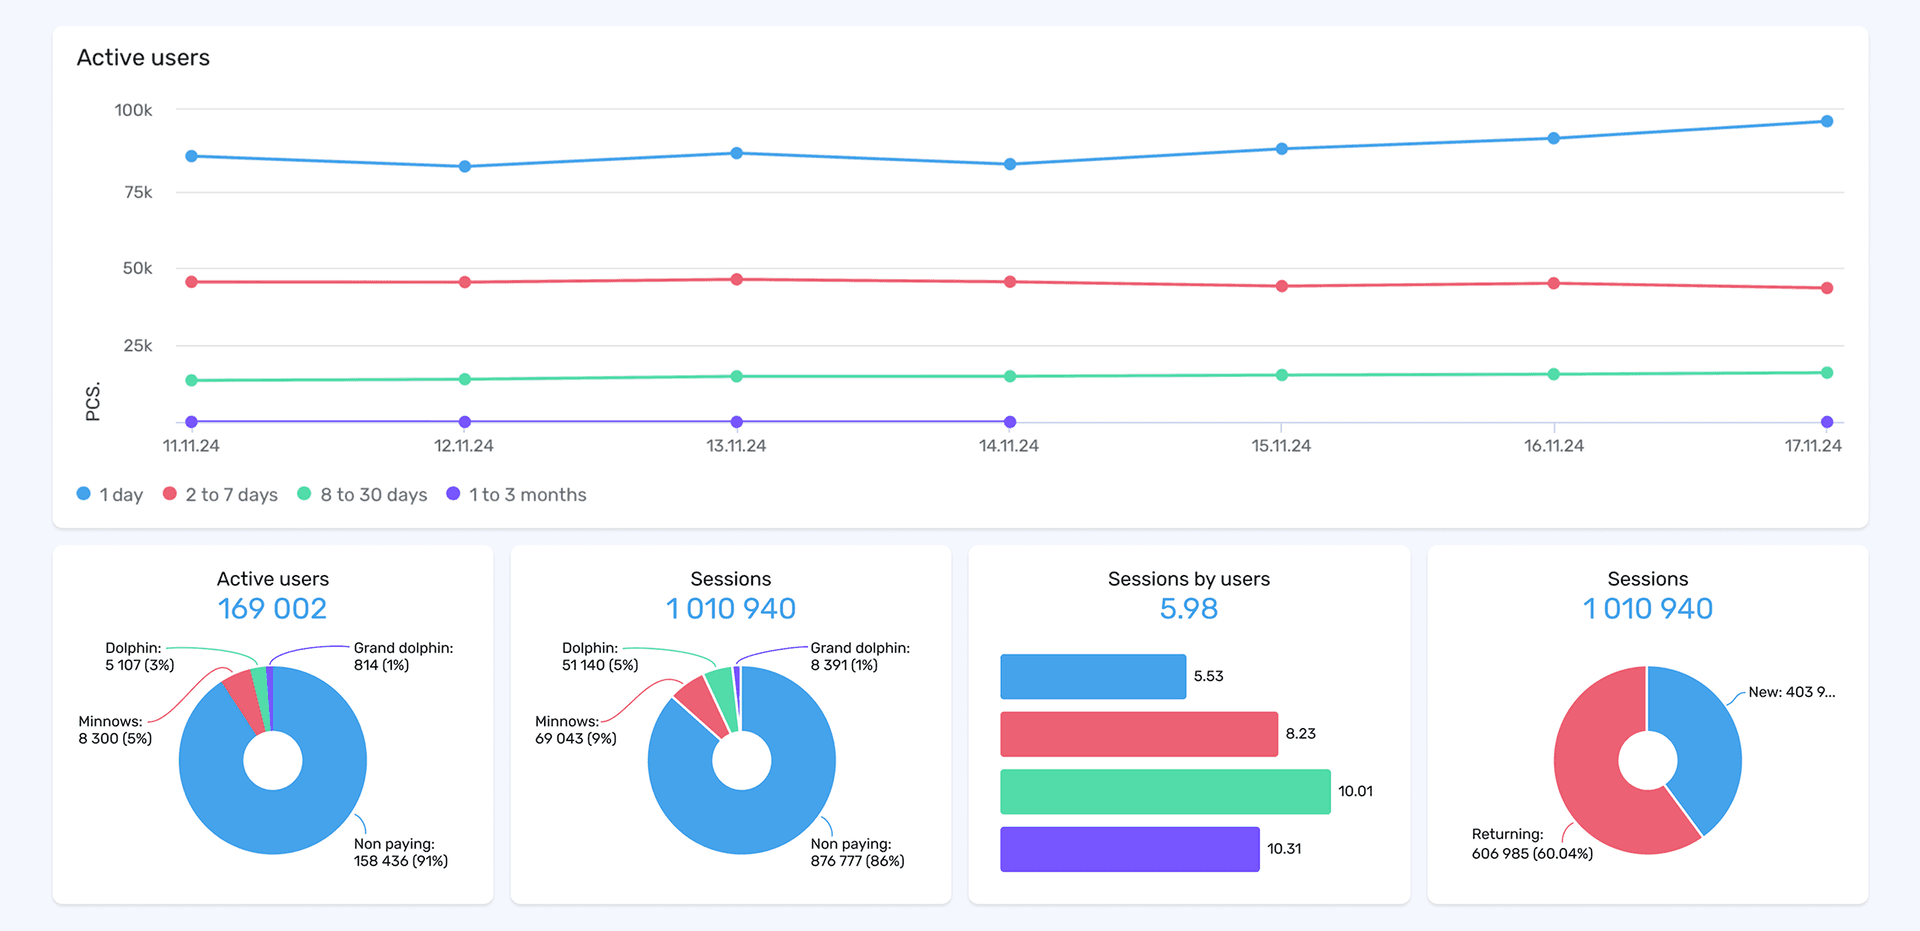The width and height of the screenshot is (1920, 931).
Task: Click the "Active users" chart title
Action: pos(143,57)
